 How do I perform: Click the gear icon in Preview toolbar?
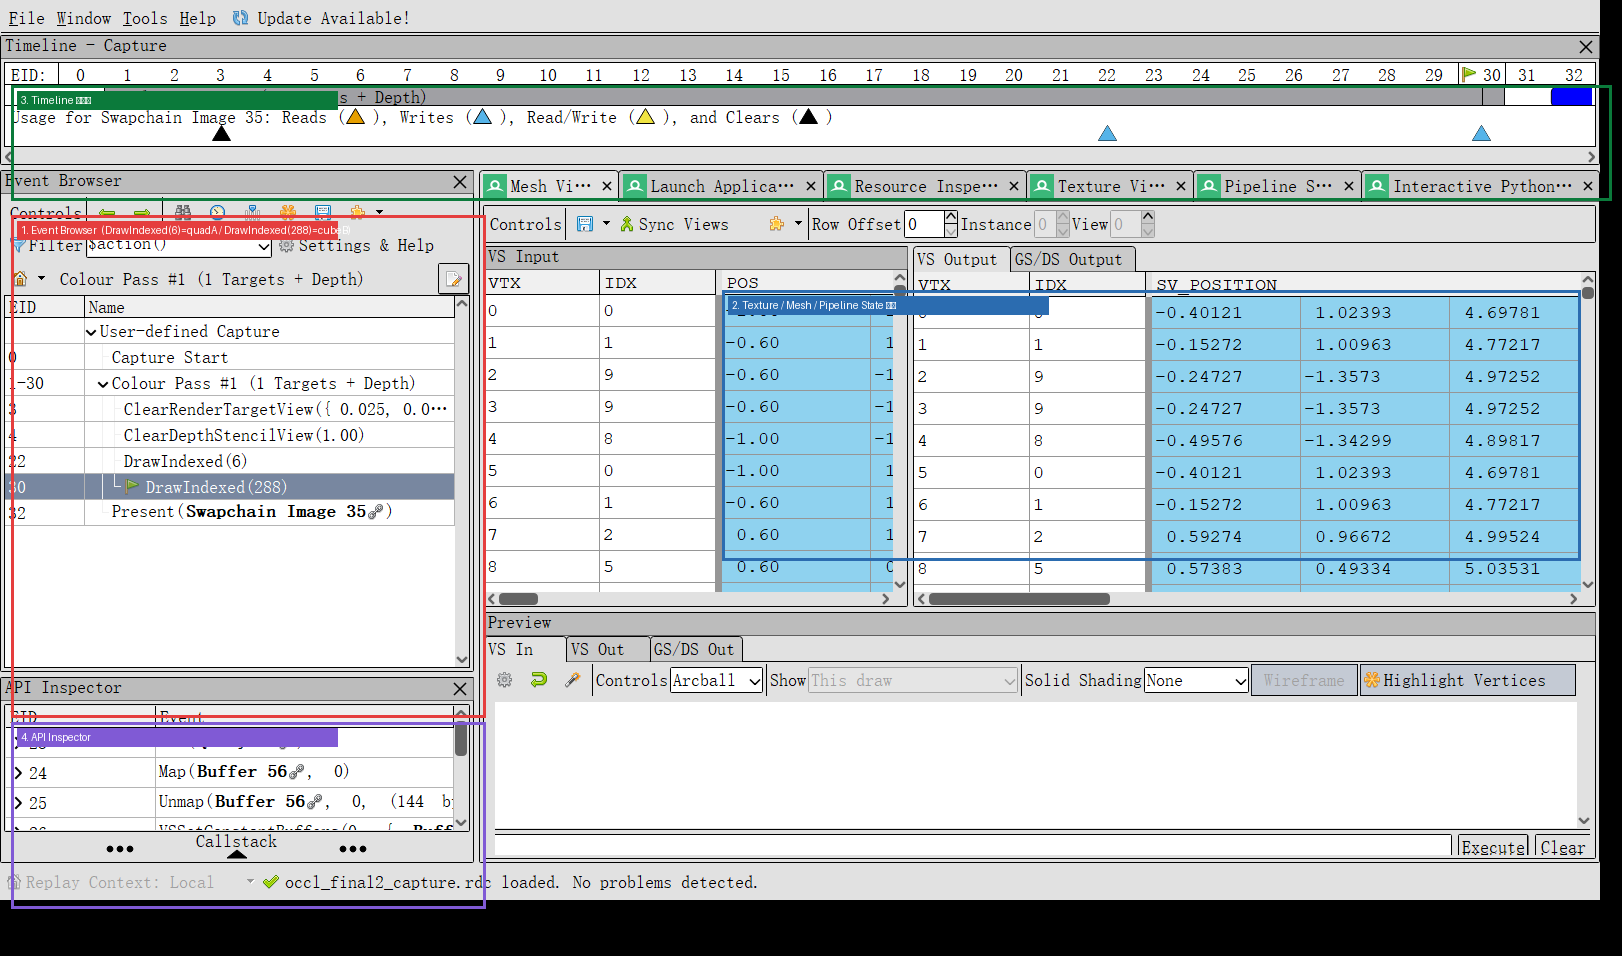[x=505, y=680]
